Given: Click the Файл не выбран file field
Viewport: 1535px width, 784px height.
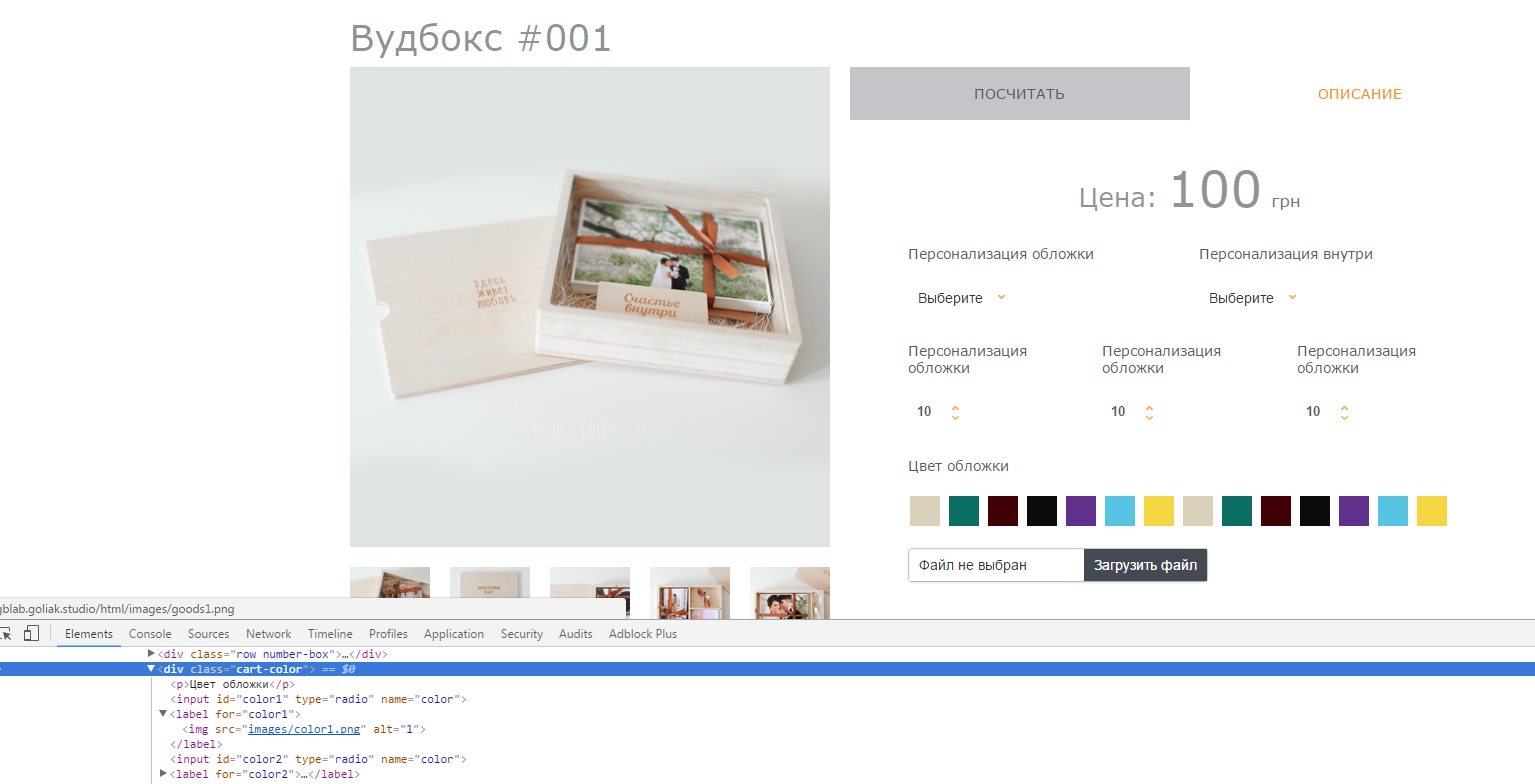Looking at the screenshot, I should [995, 565].
